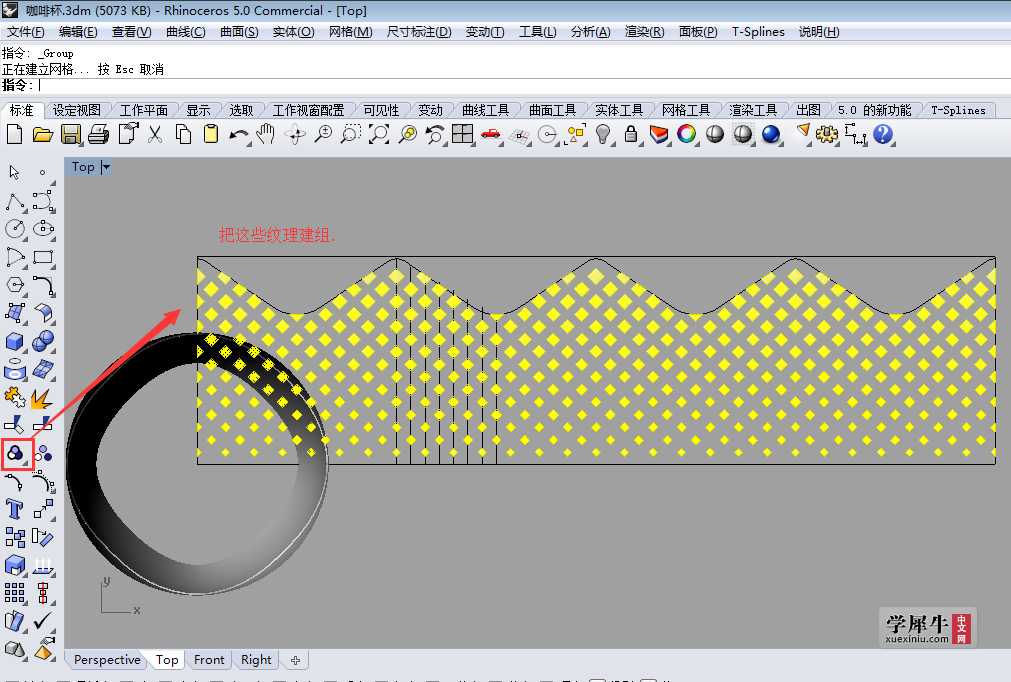This screenshot has width=1011, height=682.
Task: Undo the last action with curved arrow
Action: (x=239, y=135)
